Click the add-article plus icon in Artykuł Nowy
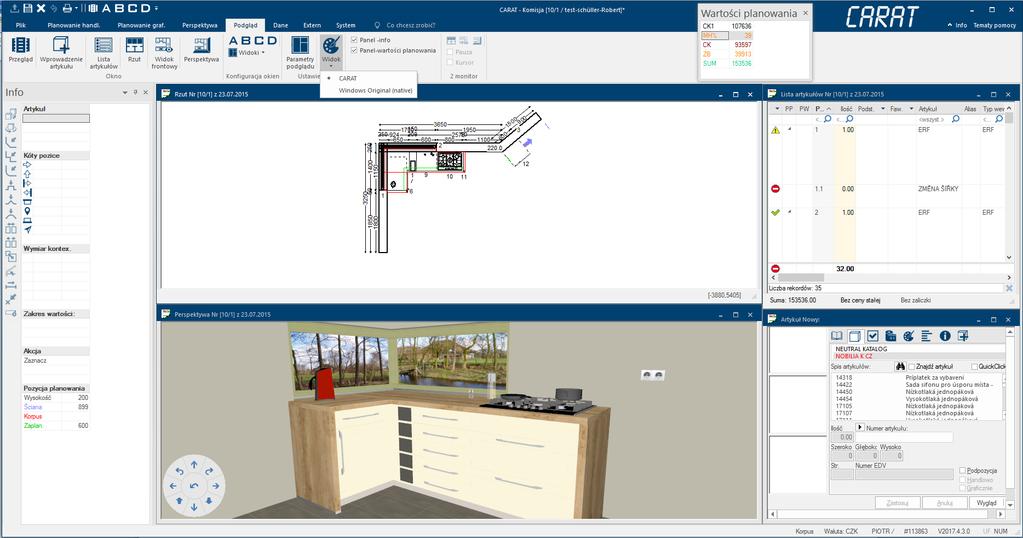The width and height of the screenshot is (1023, 538). [x=963, y=336]
